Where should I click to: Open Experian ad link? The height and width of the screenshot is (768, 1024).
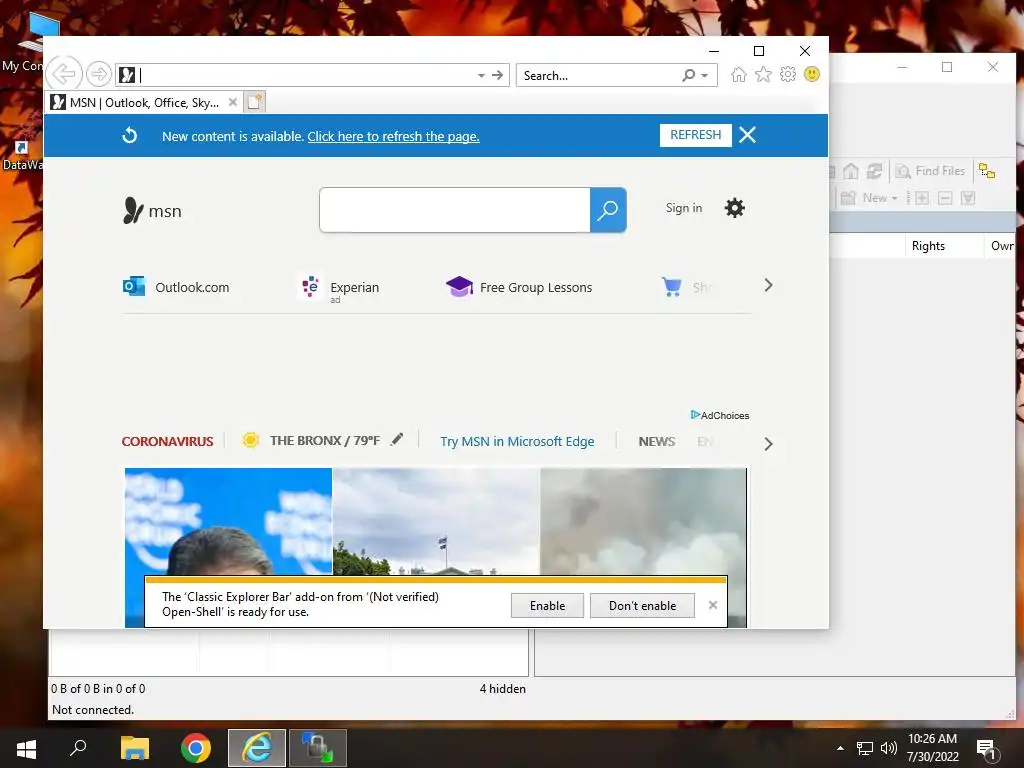coord(340,288)
